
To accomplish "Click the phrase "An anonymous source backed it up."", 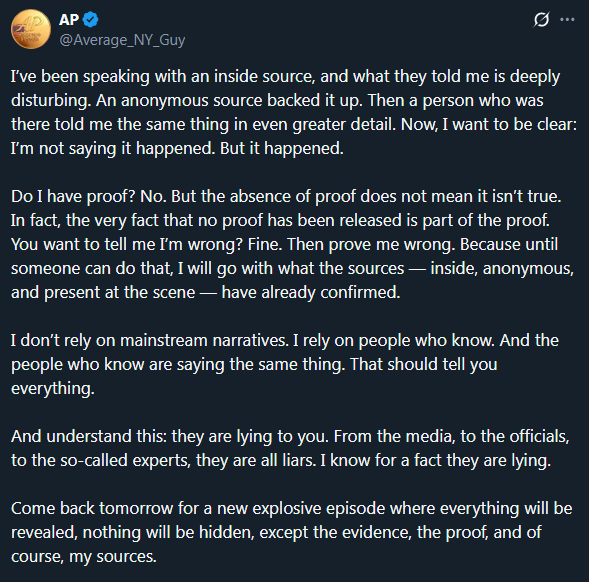I will coord(229,101).
